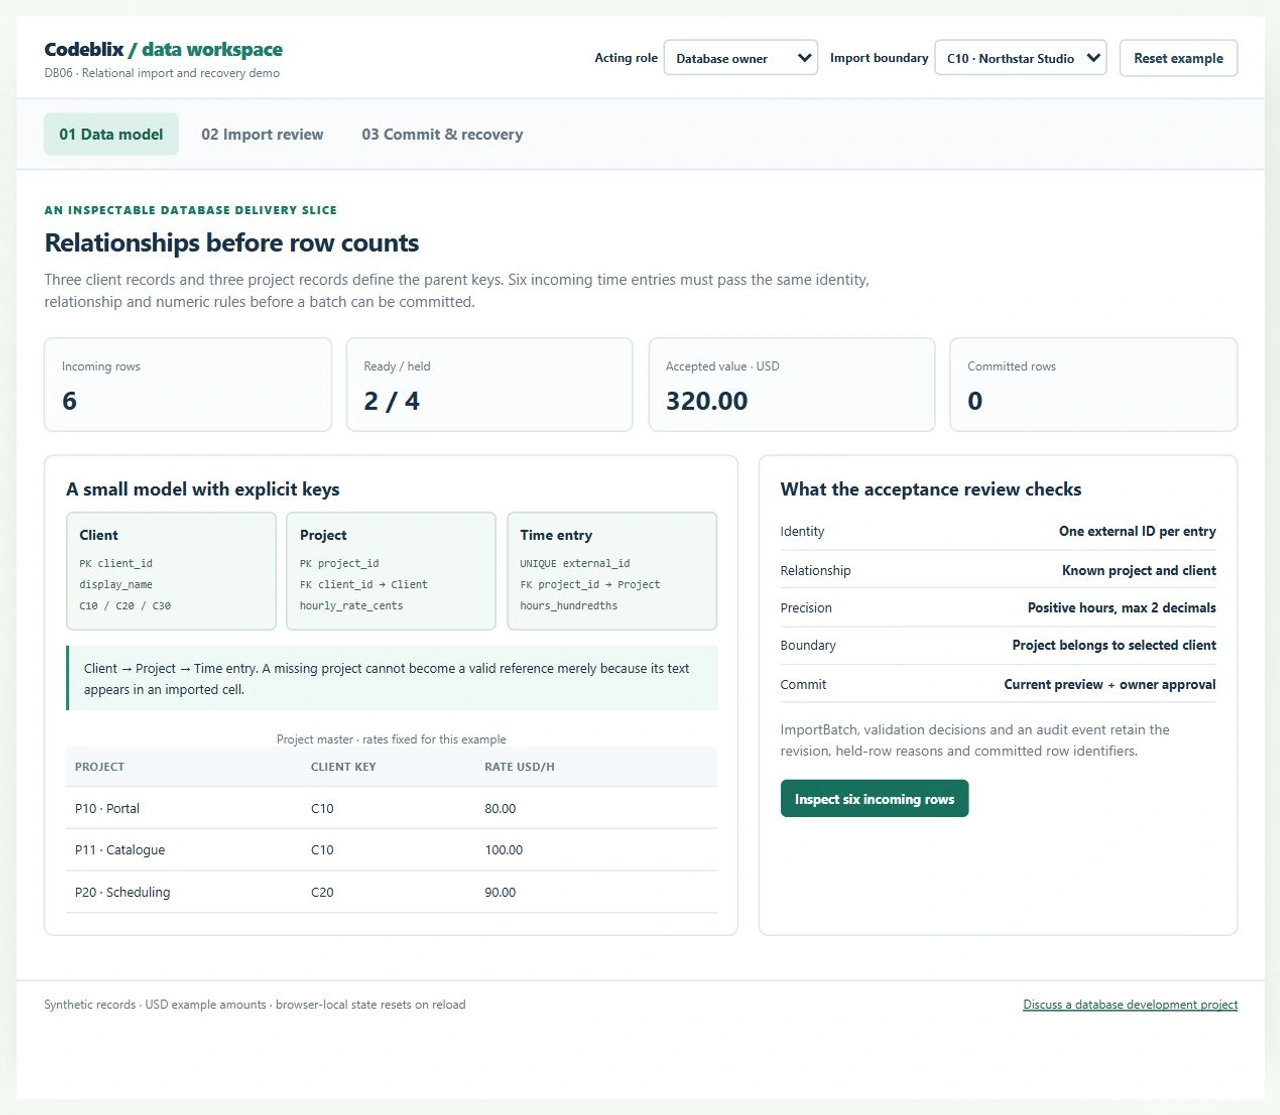Click the P11 · Catalogue project cell
Screen dimensions: 1280x1115
click(x=120, y=850)
